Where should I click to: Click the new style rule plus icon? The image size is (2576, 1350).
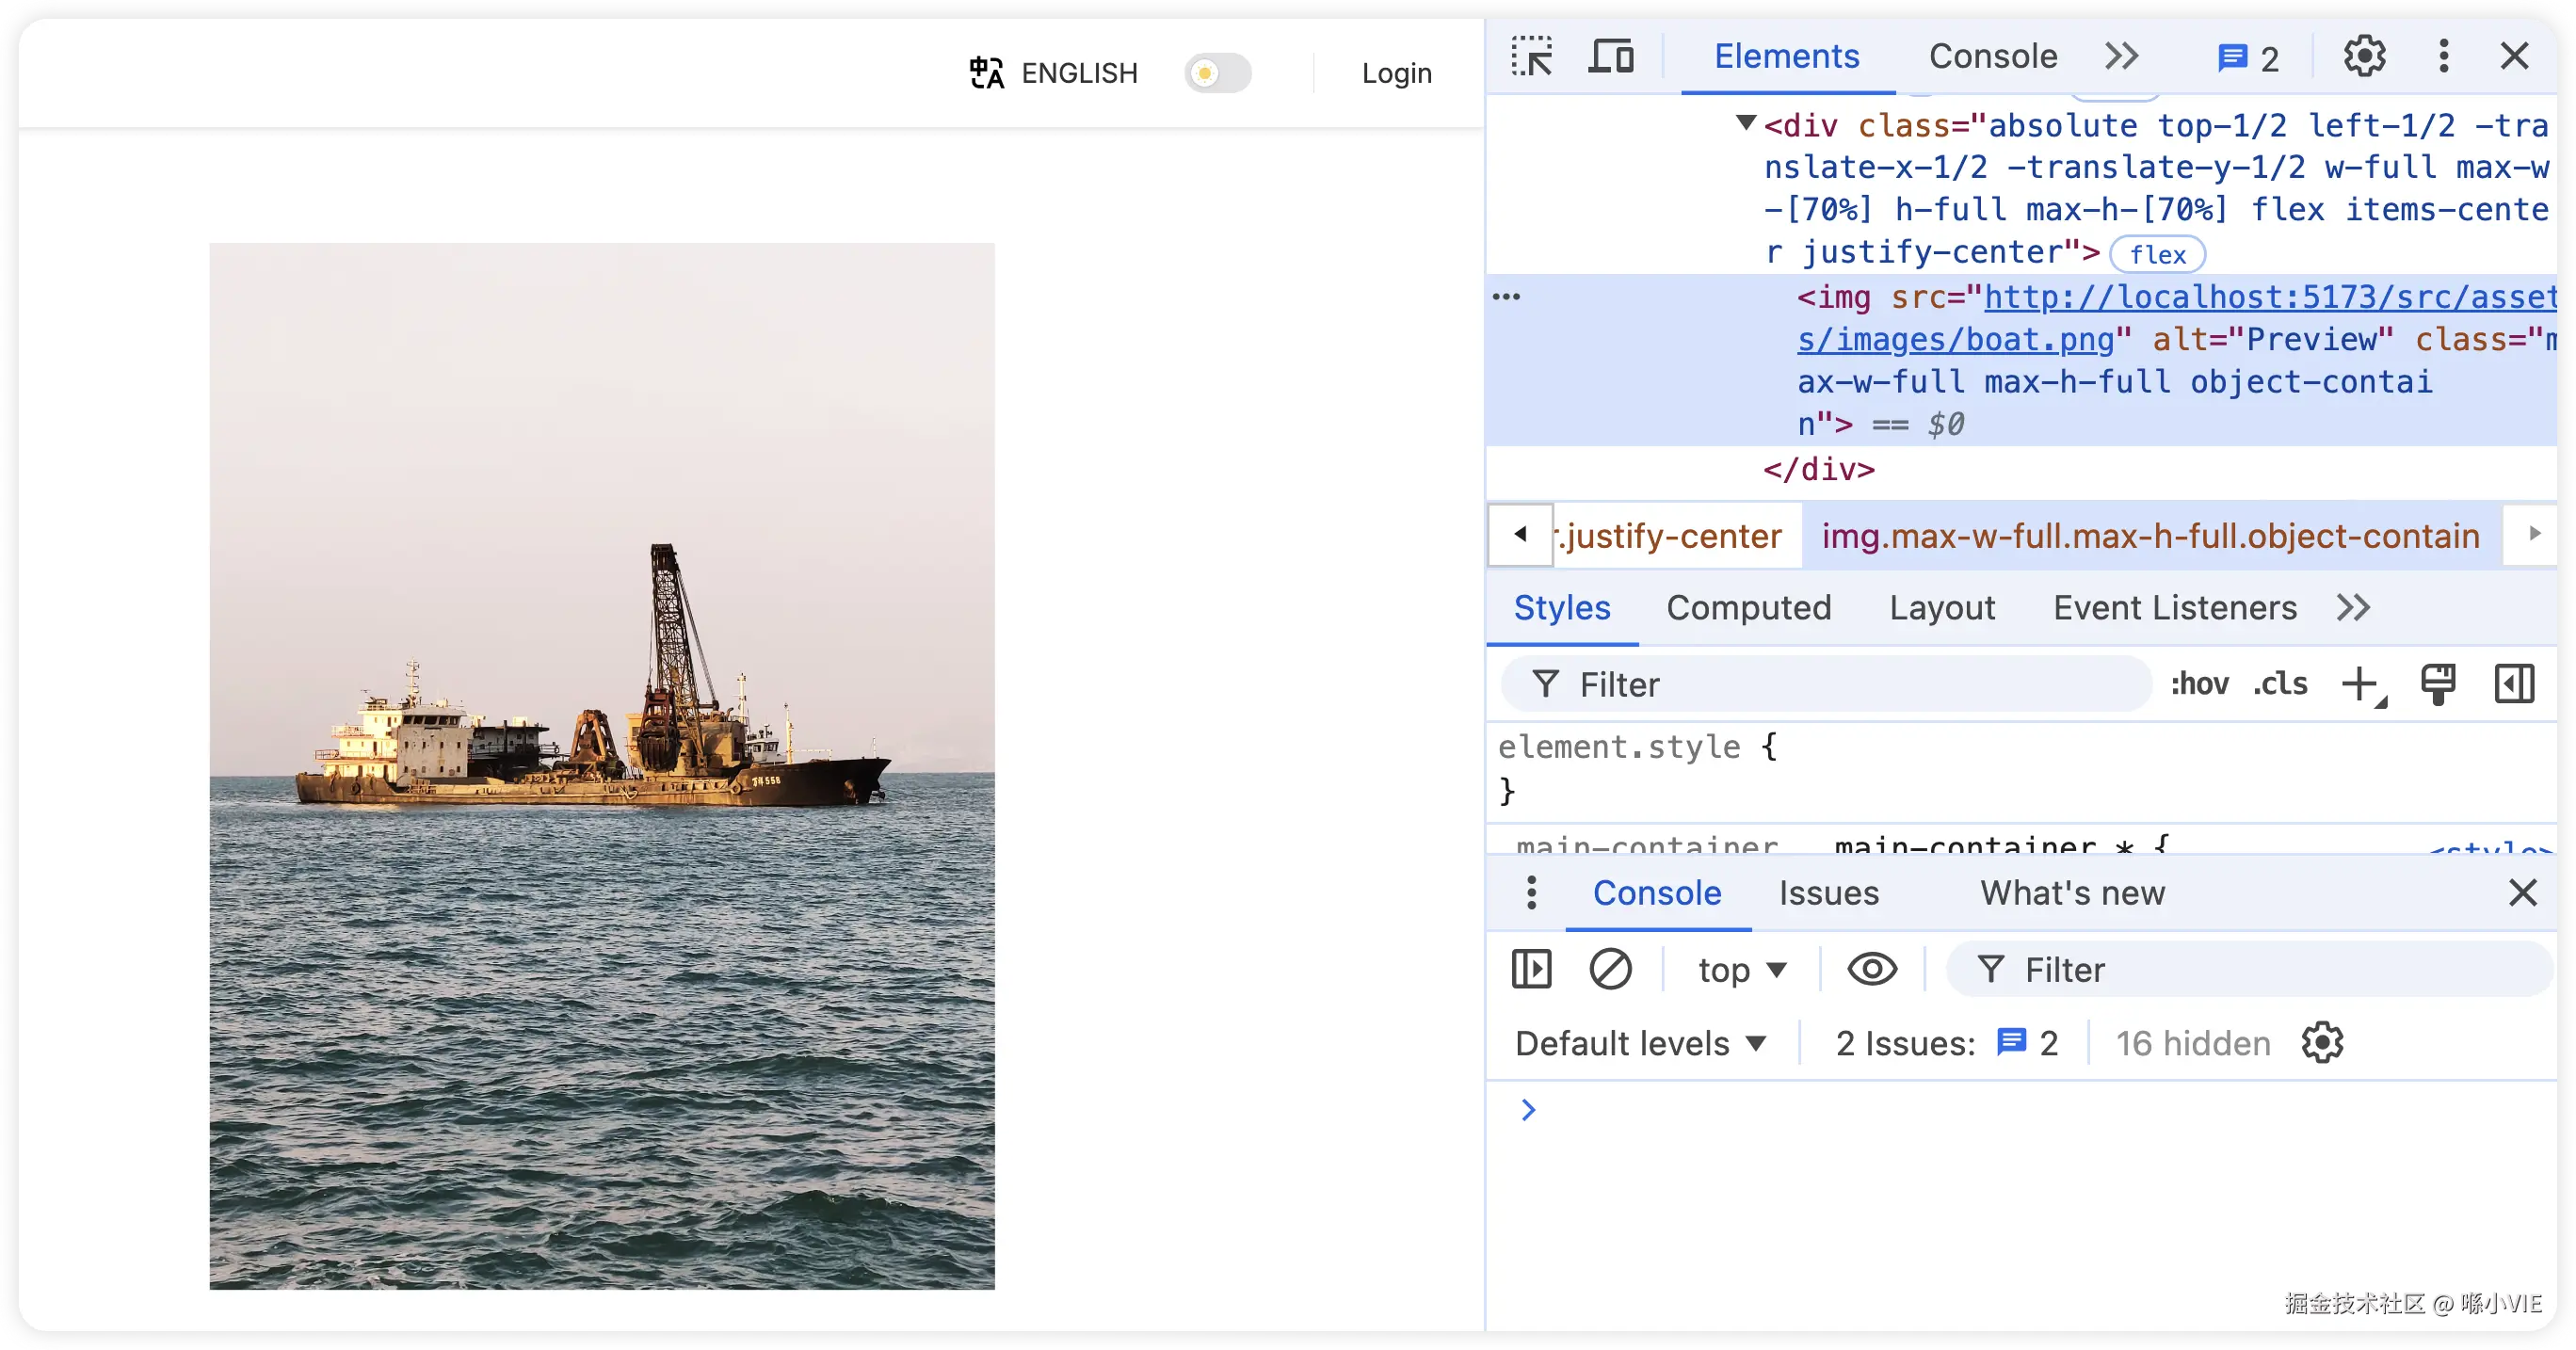point(2360,685)
